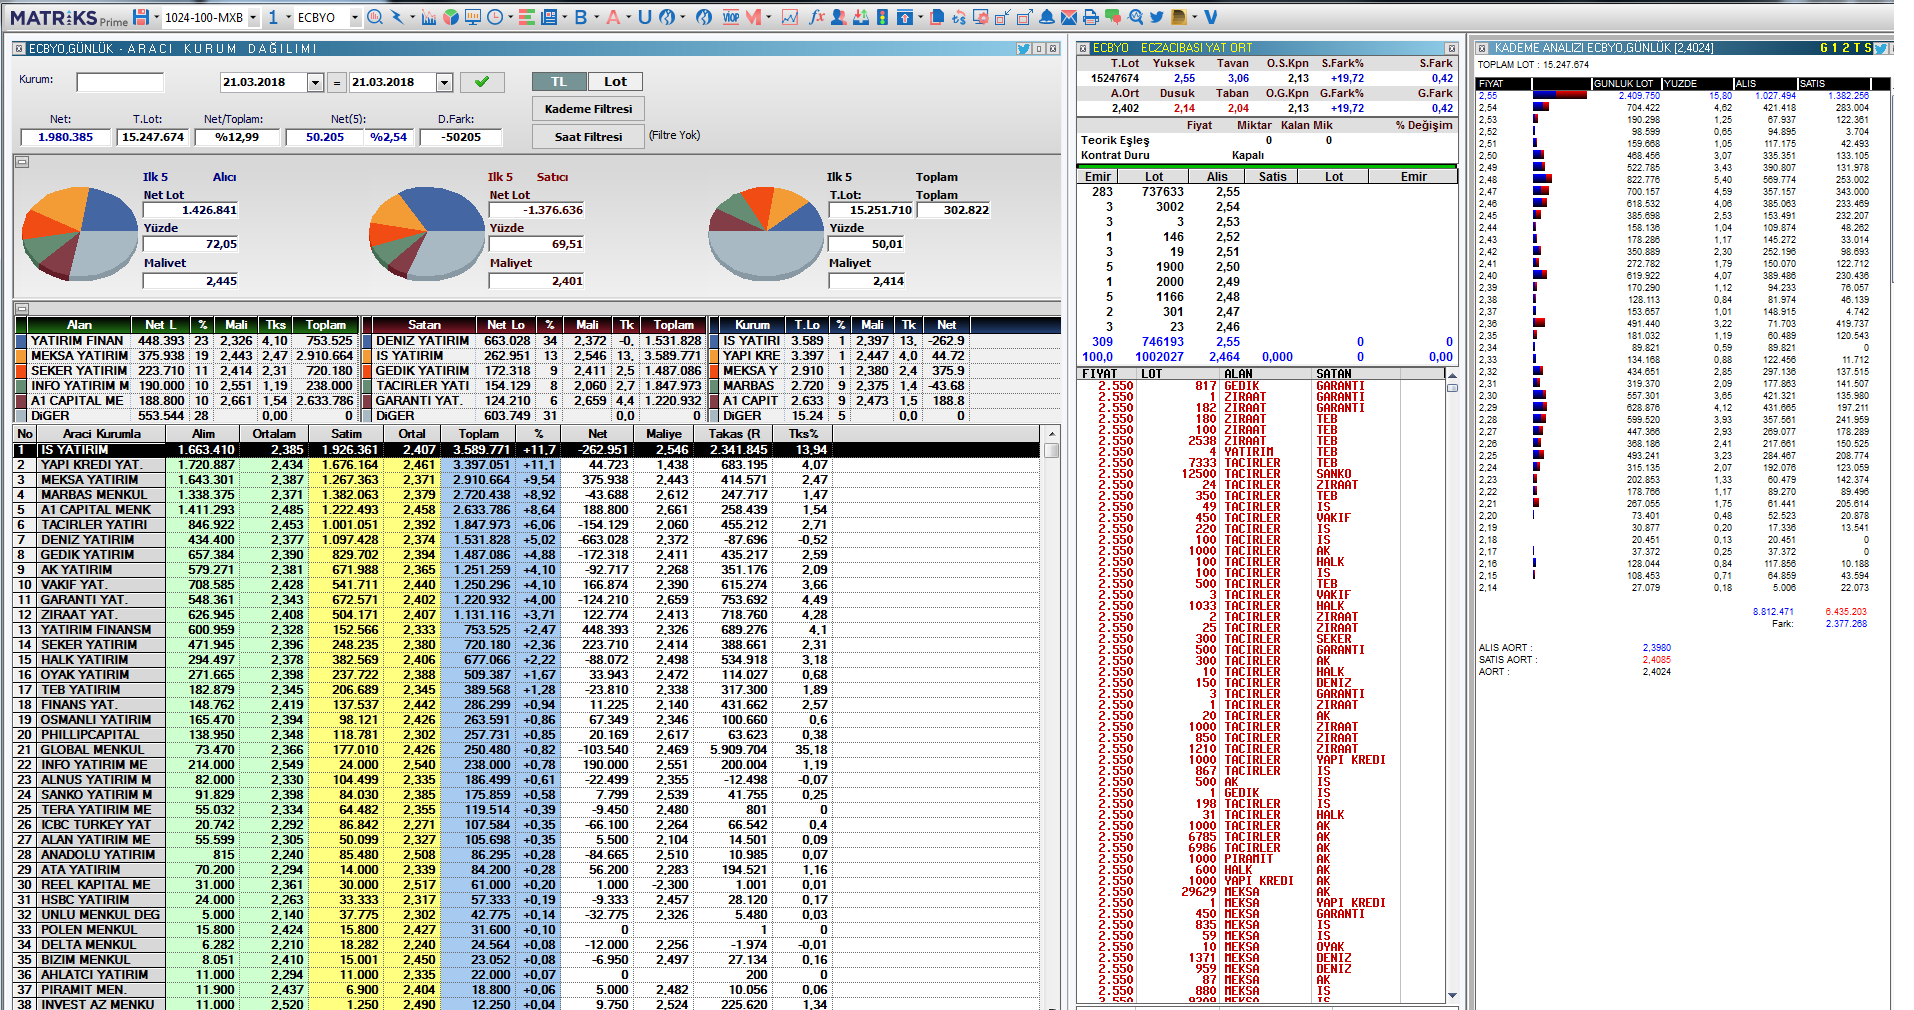Image resolution: width=1914 pixels, height=1010 pixels.
Task: Open the end date dropdown
Action: point(445,83)
